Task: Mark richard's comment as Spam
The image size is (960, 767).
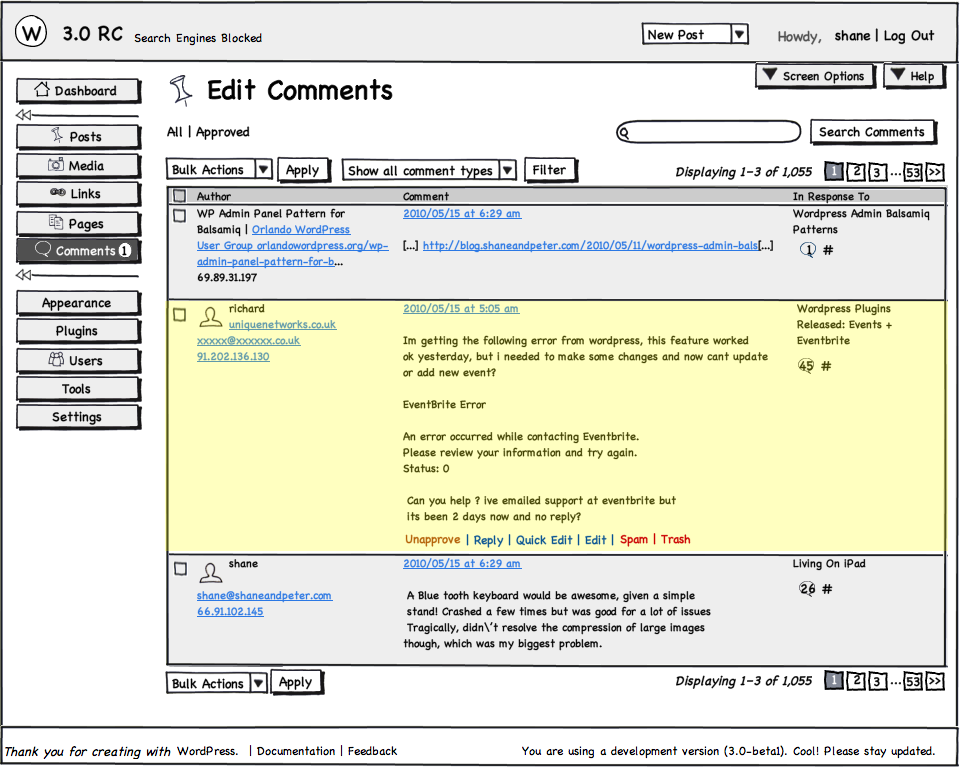Action: pyautogui.click(x=634, y=539)
